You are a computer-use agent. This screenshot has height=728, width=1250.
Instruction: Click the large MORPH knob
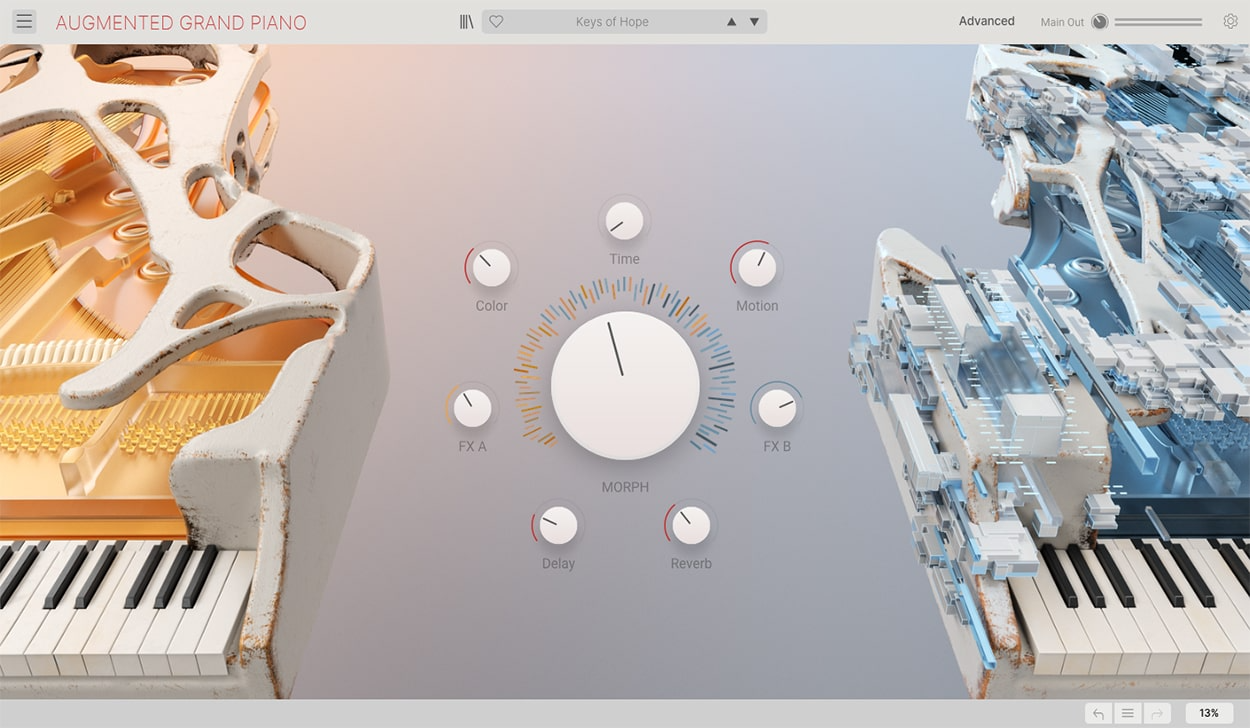pos(625,386)
